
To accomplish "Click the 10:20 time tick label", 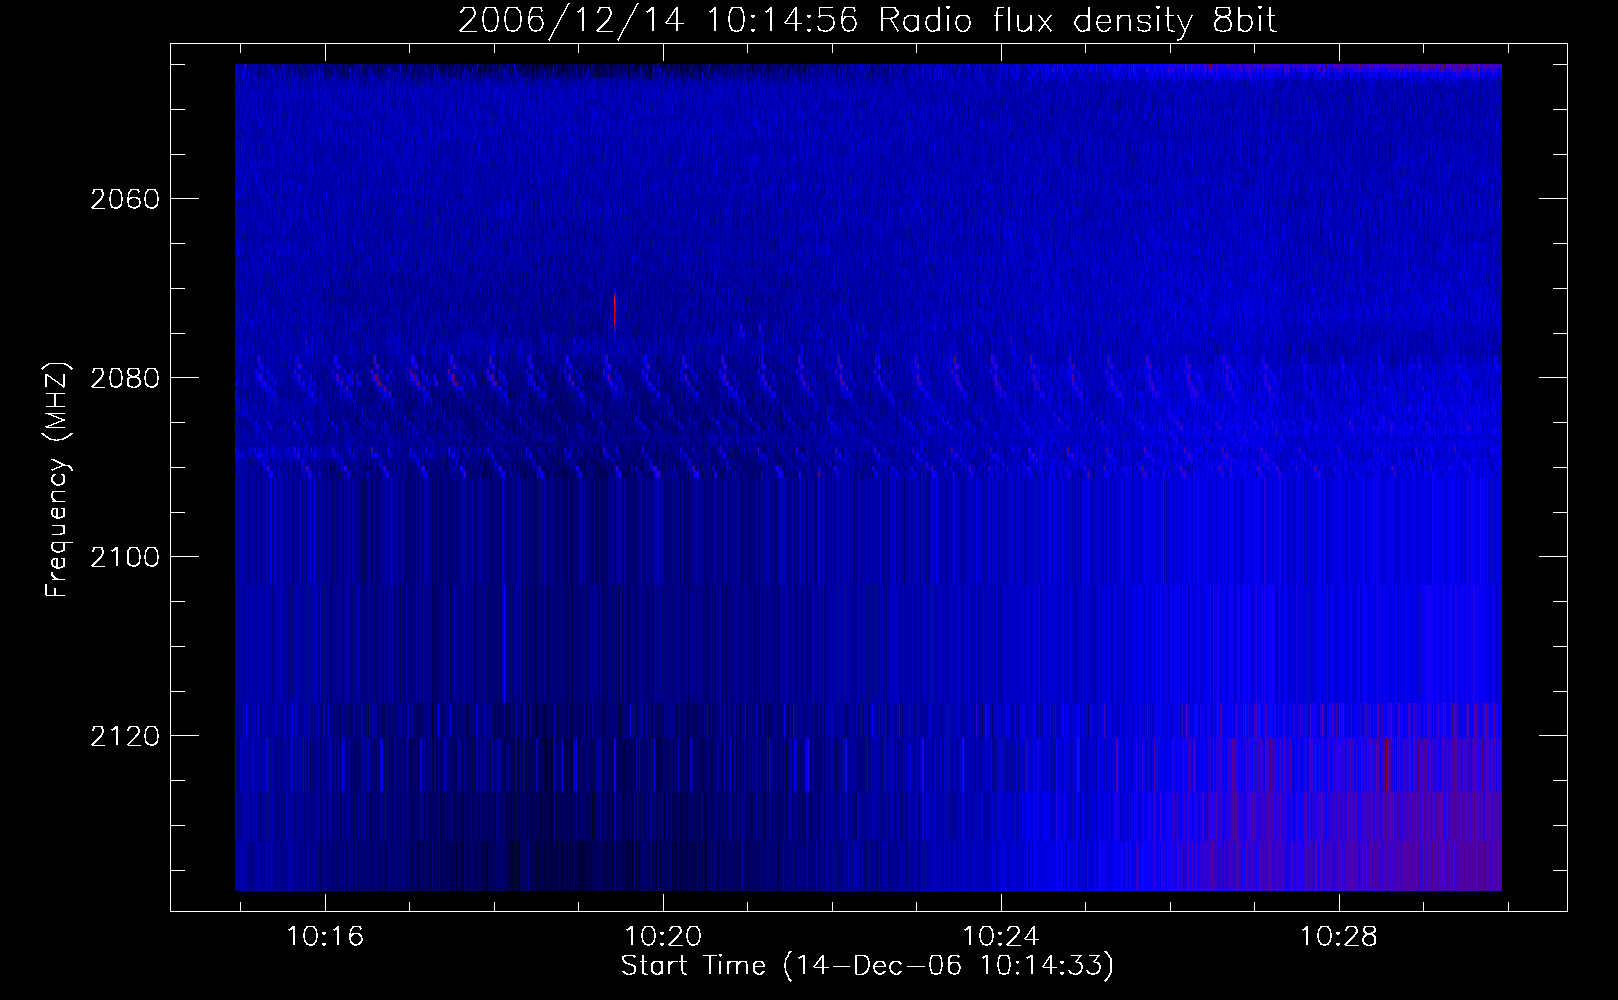I will [x=663, y=937].
